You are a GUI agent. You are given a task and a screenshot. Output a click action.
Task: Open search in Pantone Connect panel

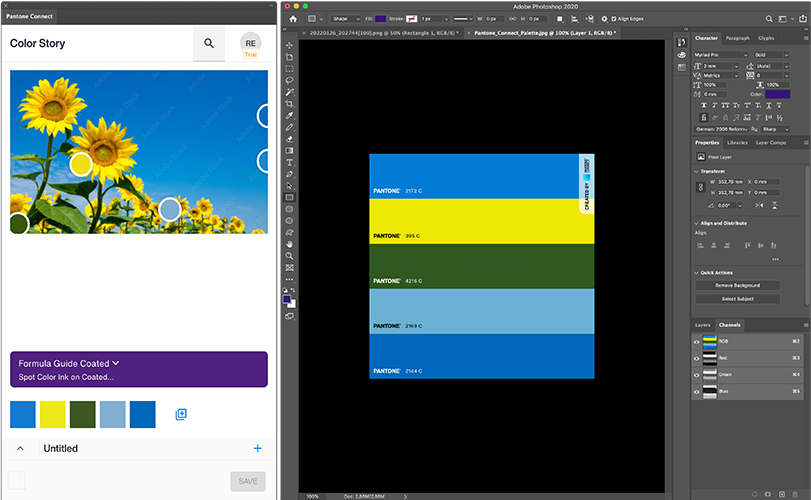point(209,43)
